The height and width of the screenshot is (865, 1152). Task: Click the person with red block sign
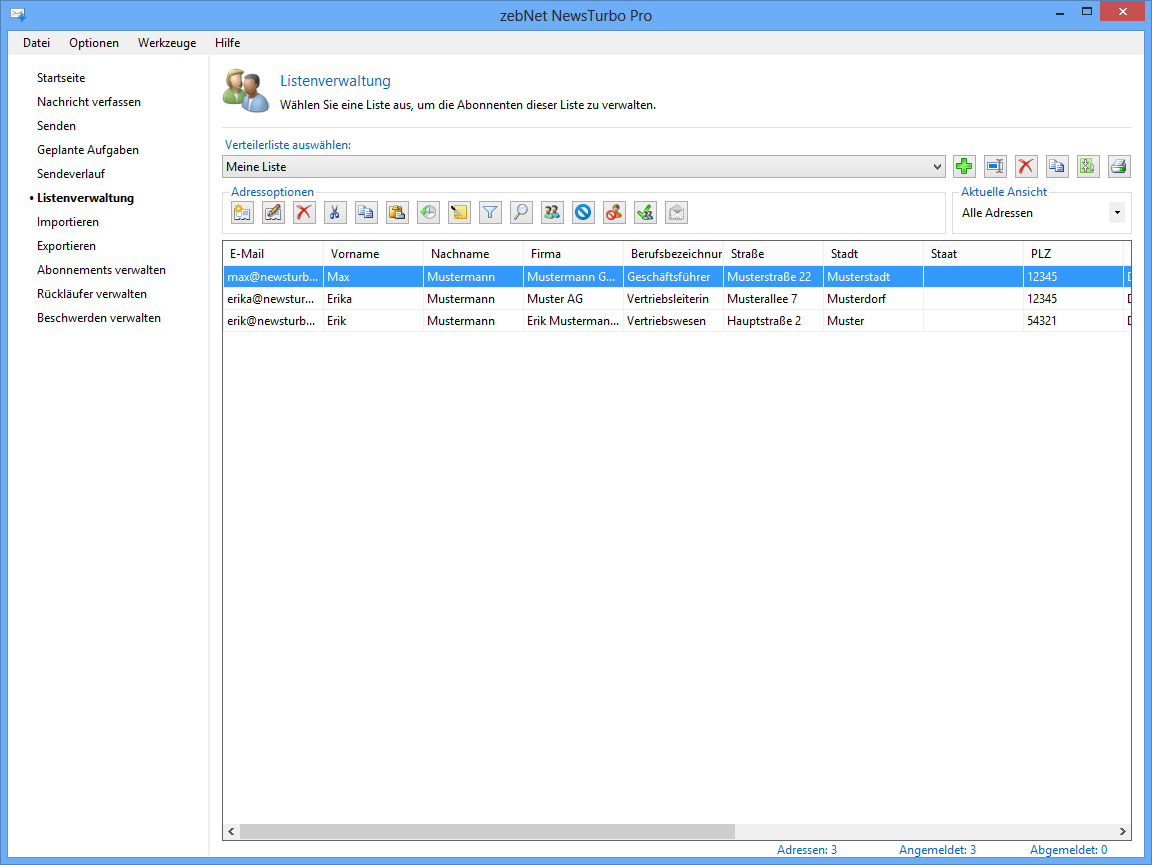click(614, 213)
